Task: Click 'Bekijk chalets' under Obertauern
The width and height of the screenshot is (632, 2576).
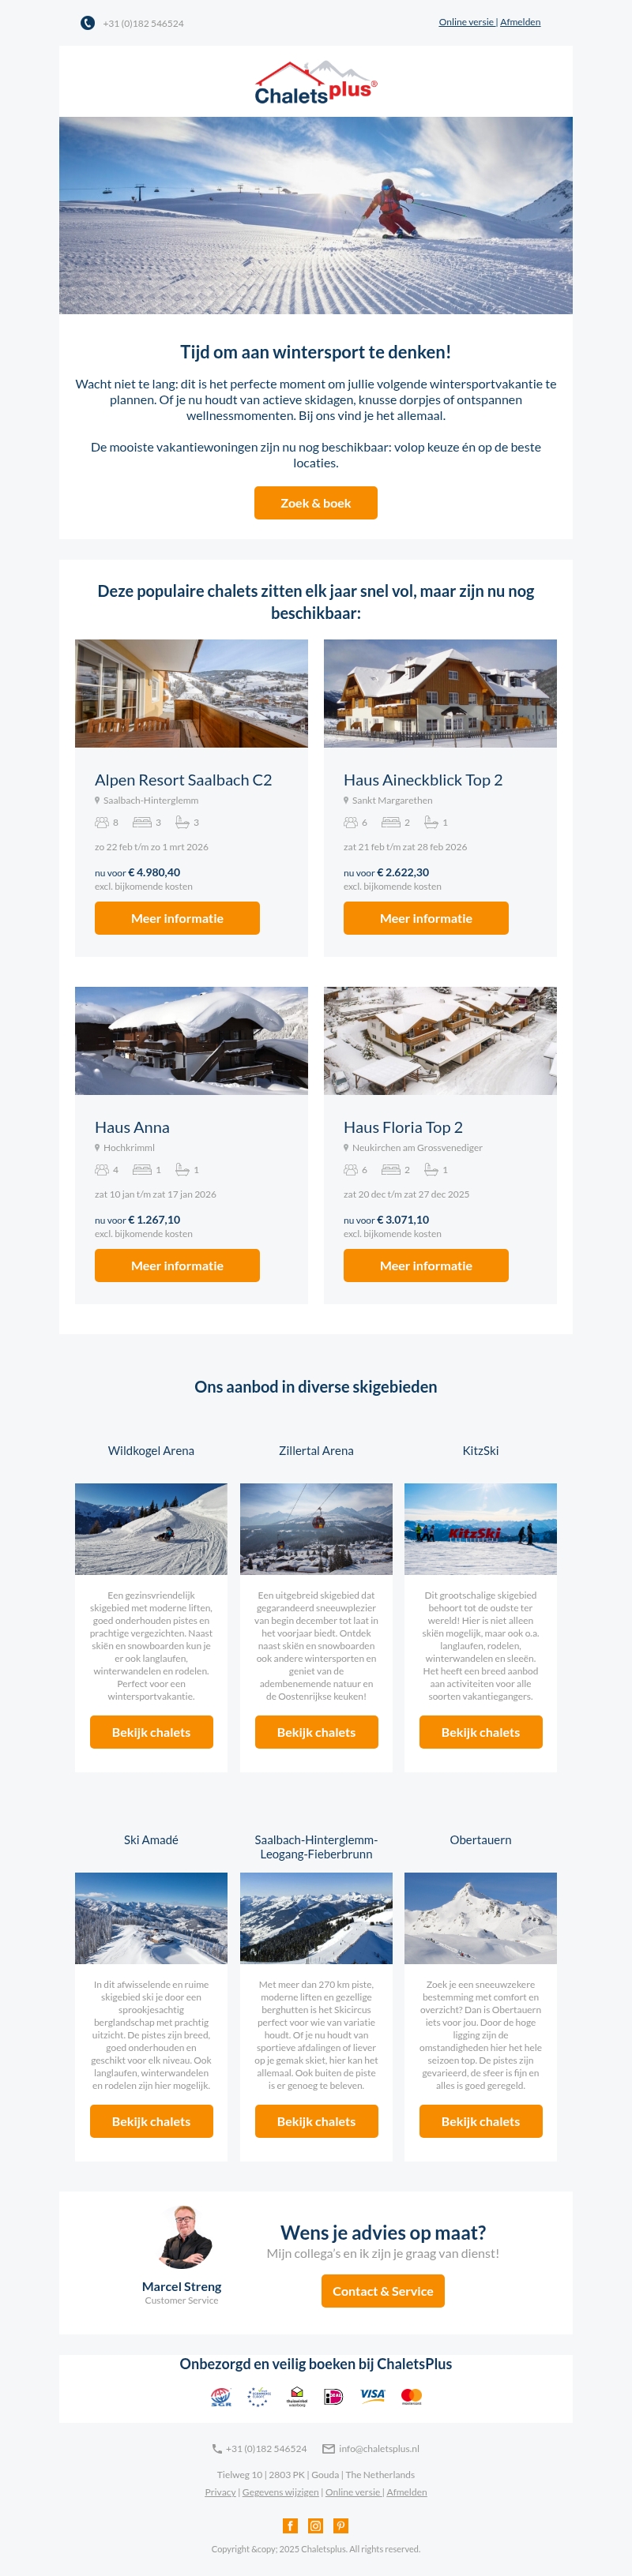Action: [x=480, y=2121]
